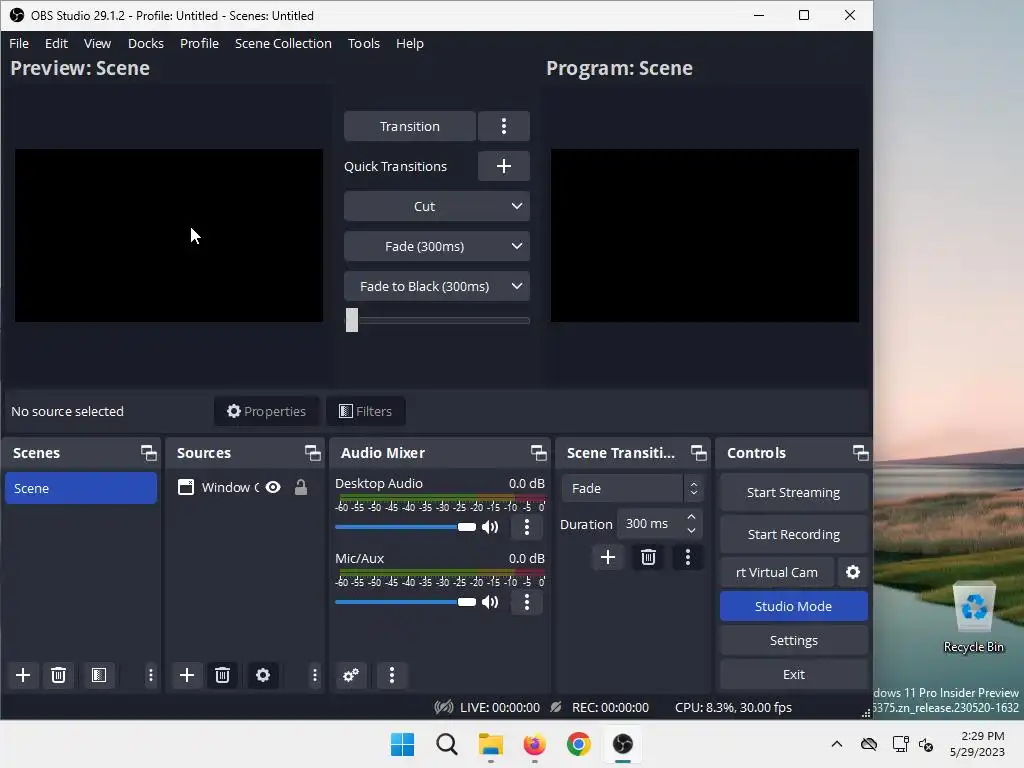Viewport: 1024px width, 768px height.
Task: Open the Fade scene transition combo box
Action: coord(632,488)
